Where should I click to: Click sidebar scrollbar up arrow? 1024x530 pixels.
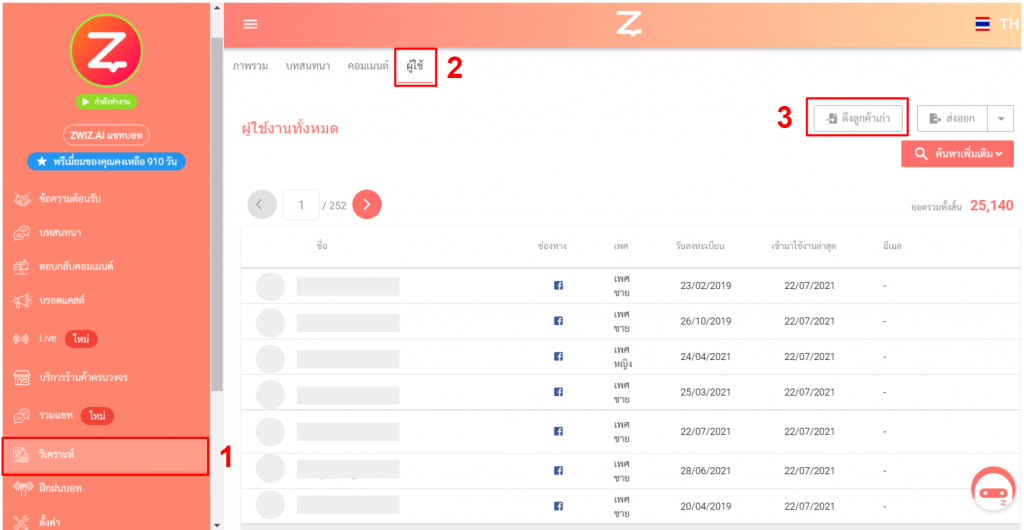216,7
